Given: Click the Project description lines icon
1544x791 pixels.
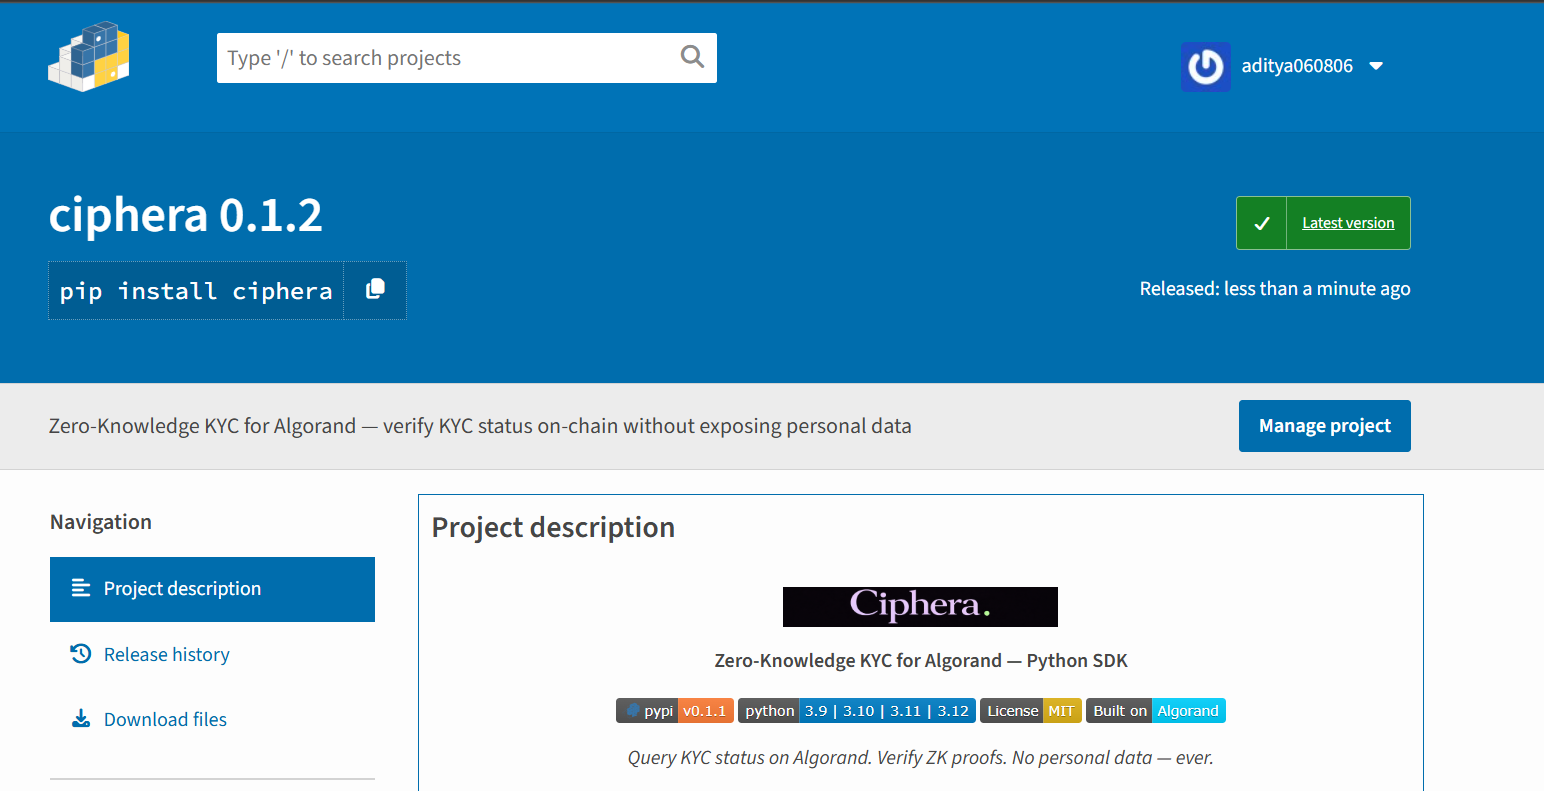Looking at the screenshot, I should click(81, 588).
